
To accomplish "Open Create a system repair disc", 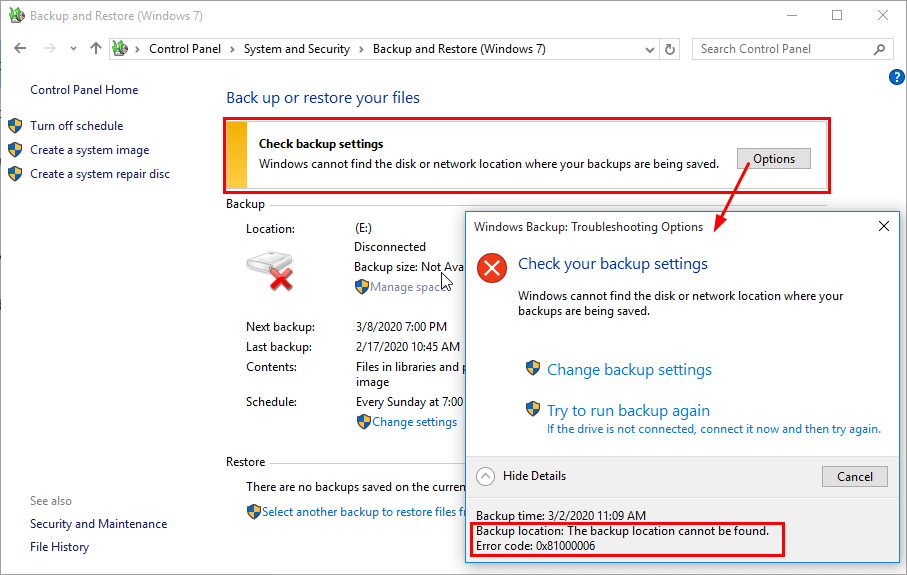I will (100, 174).
